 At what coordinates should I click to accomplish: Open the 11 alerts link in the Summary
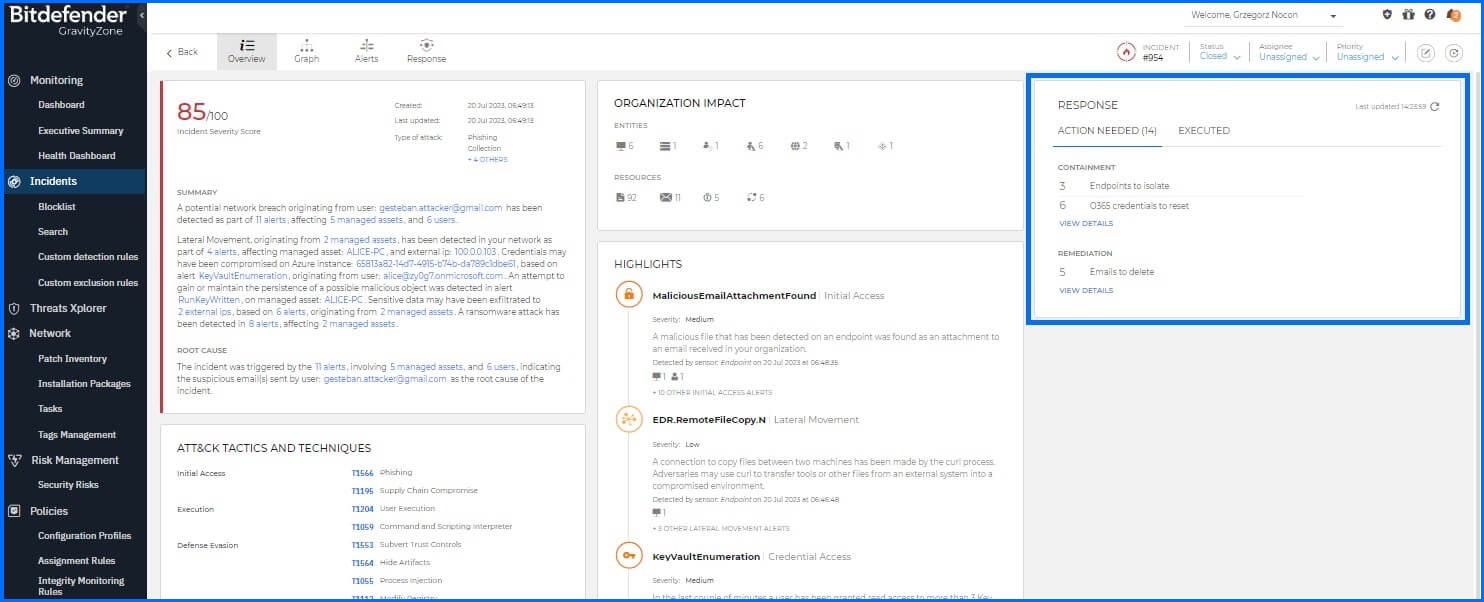pos(272,220)
